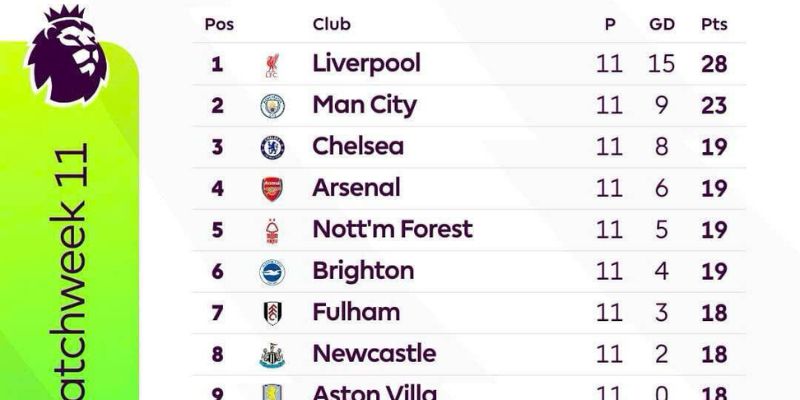Select the Pos column header
Image resolution: width=800 pixels, height=400 pixels.
point(219,24)
